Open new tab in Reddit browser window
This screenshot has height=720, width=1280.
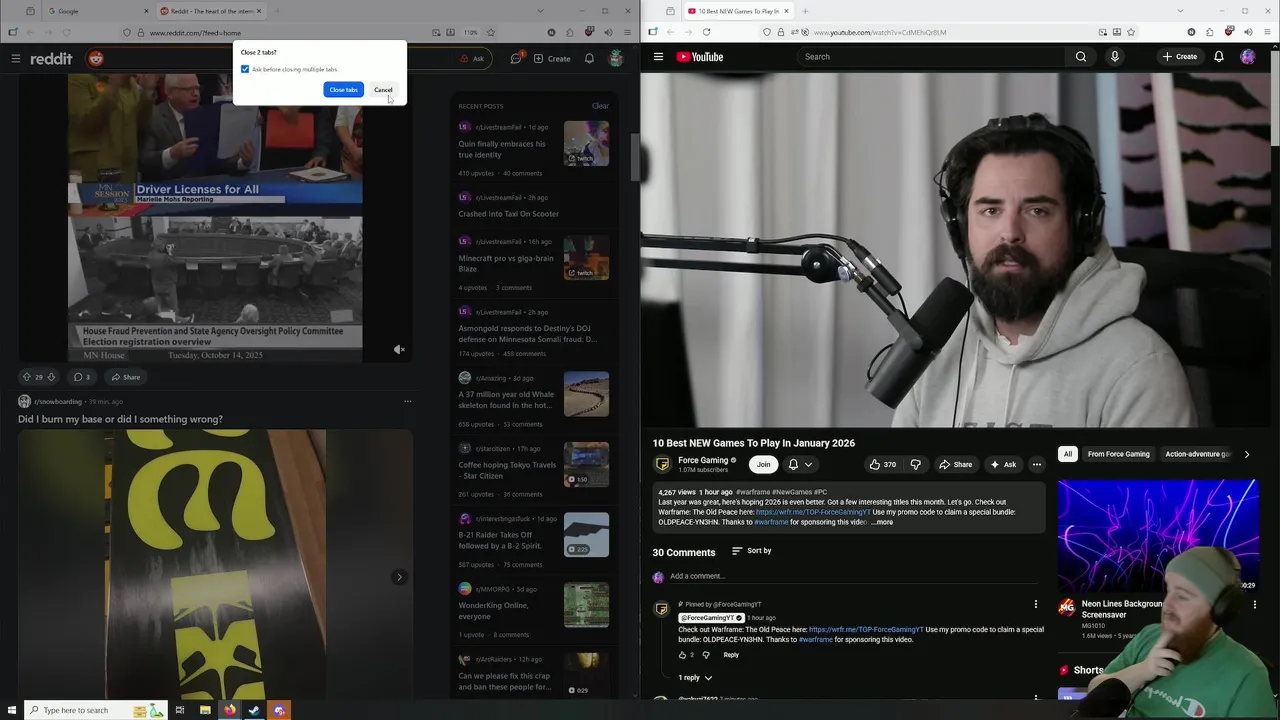277,11
